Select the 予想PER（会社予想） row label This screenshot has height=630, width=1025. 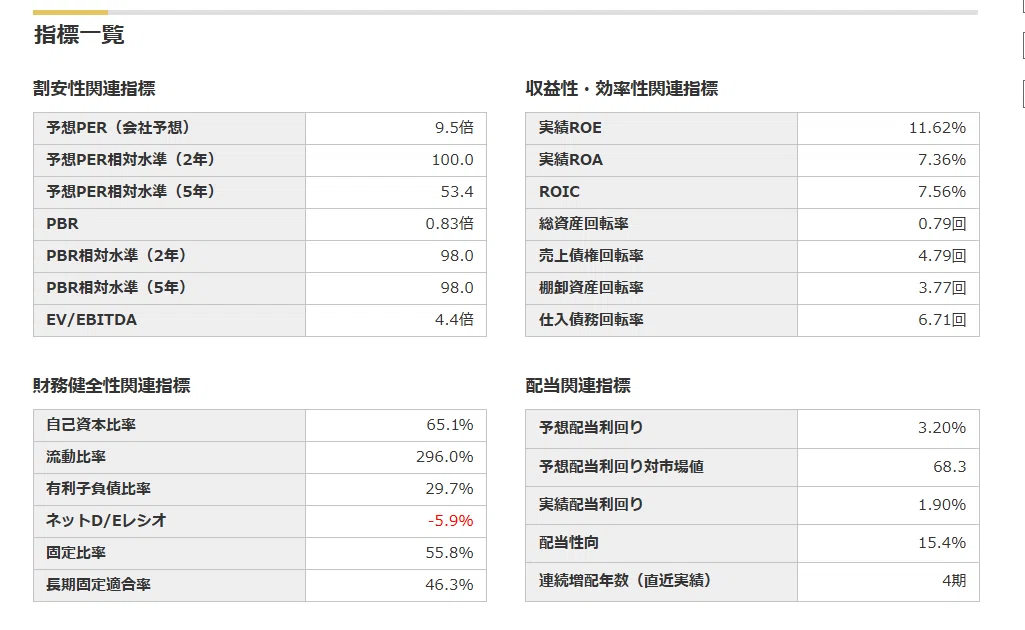click(x=118, y=127)
